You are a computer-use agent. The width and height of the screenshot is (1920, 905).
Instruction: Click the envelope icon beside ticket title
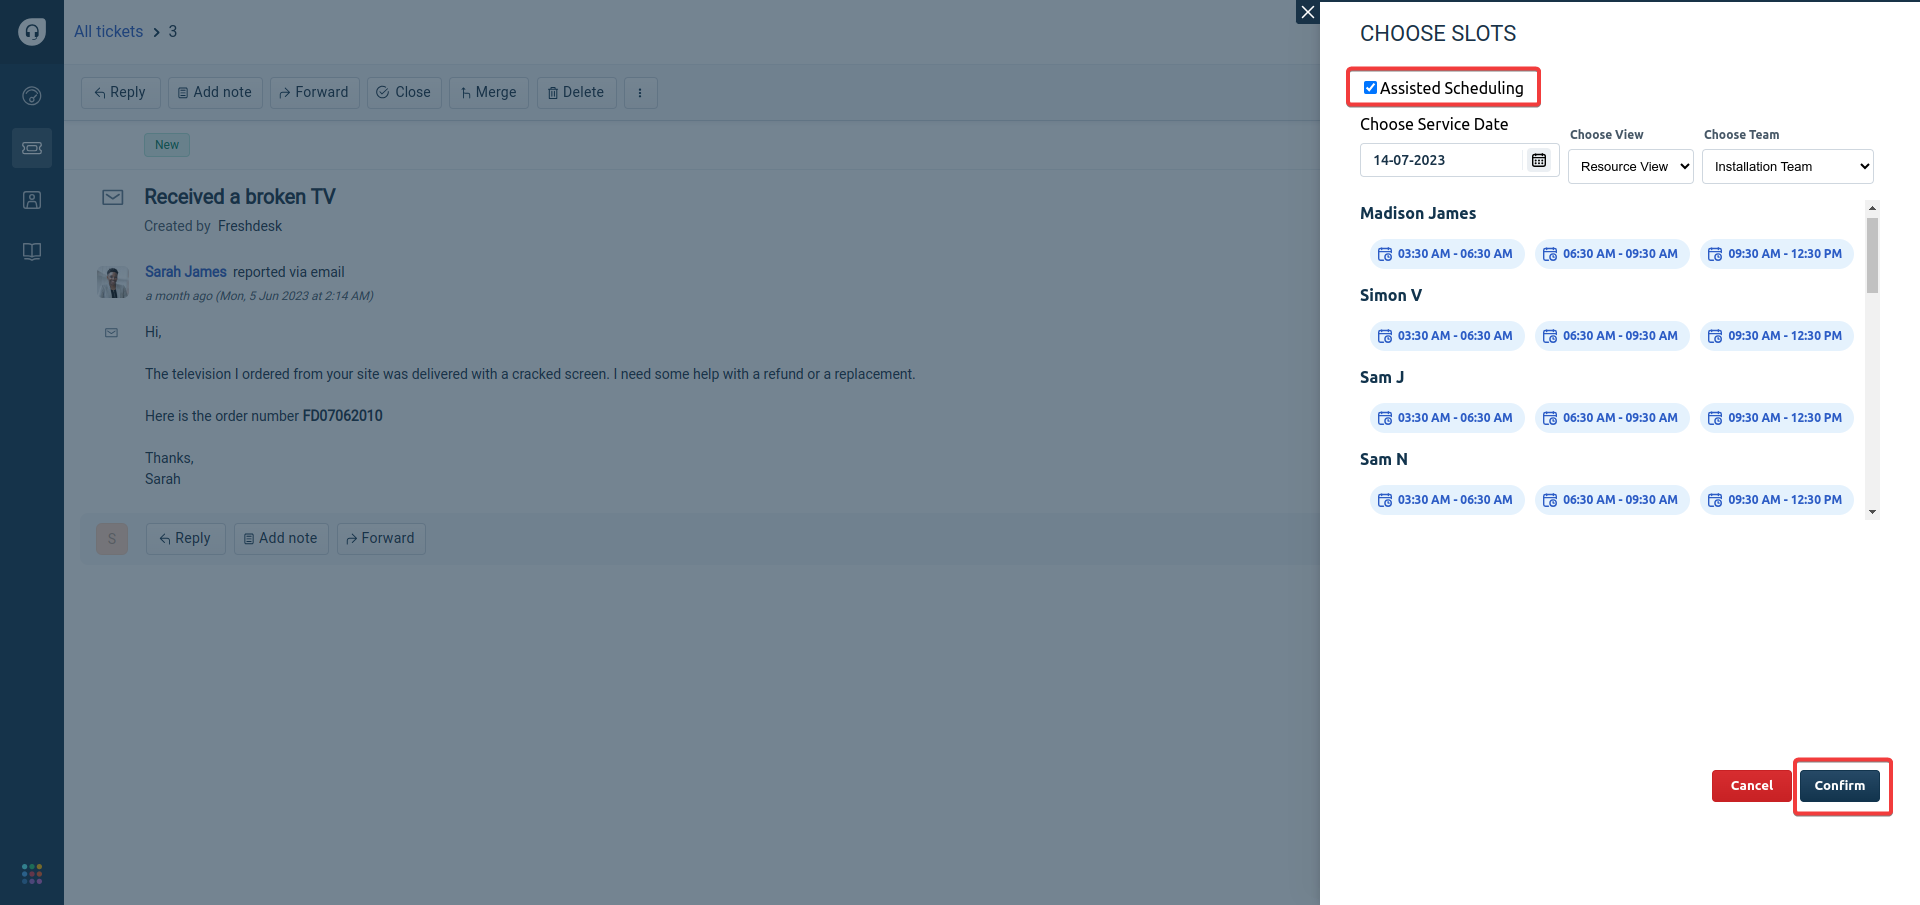point(113,198)
